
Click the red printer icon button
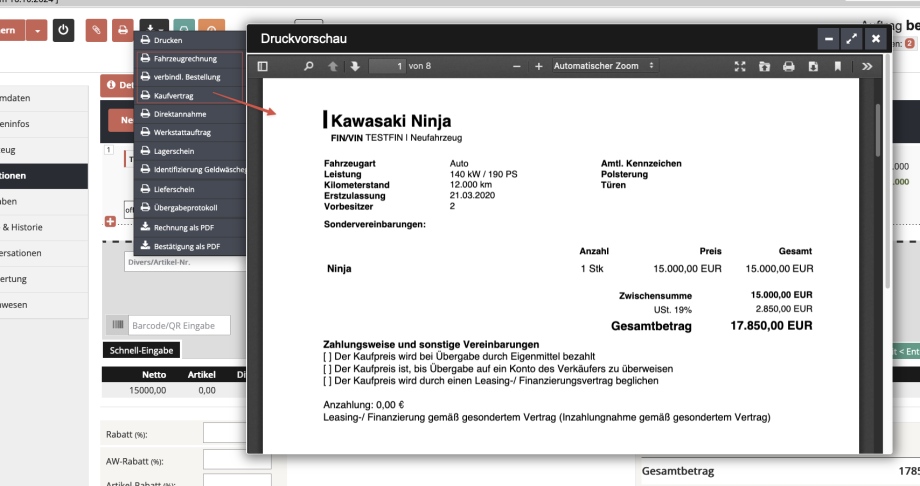click(x=122, y=31)
